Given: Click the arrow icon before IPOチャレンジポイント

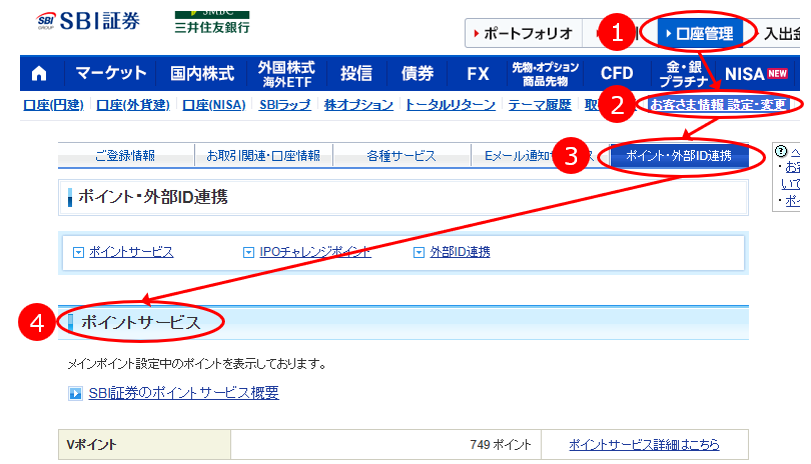Looking at the screenshot, I should click(x=249, y=252).
